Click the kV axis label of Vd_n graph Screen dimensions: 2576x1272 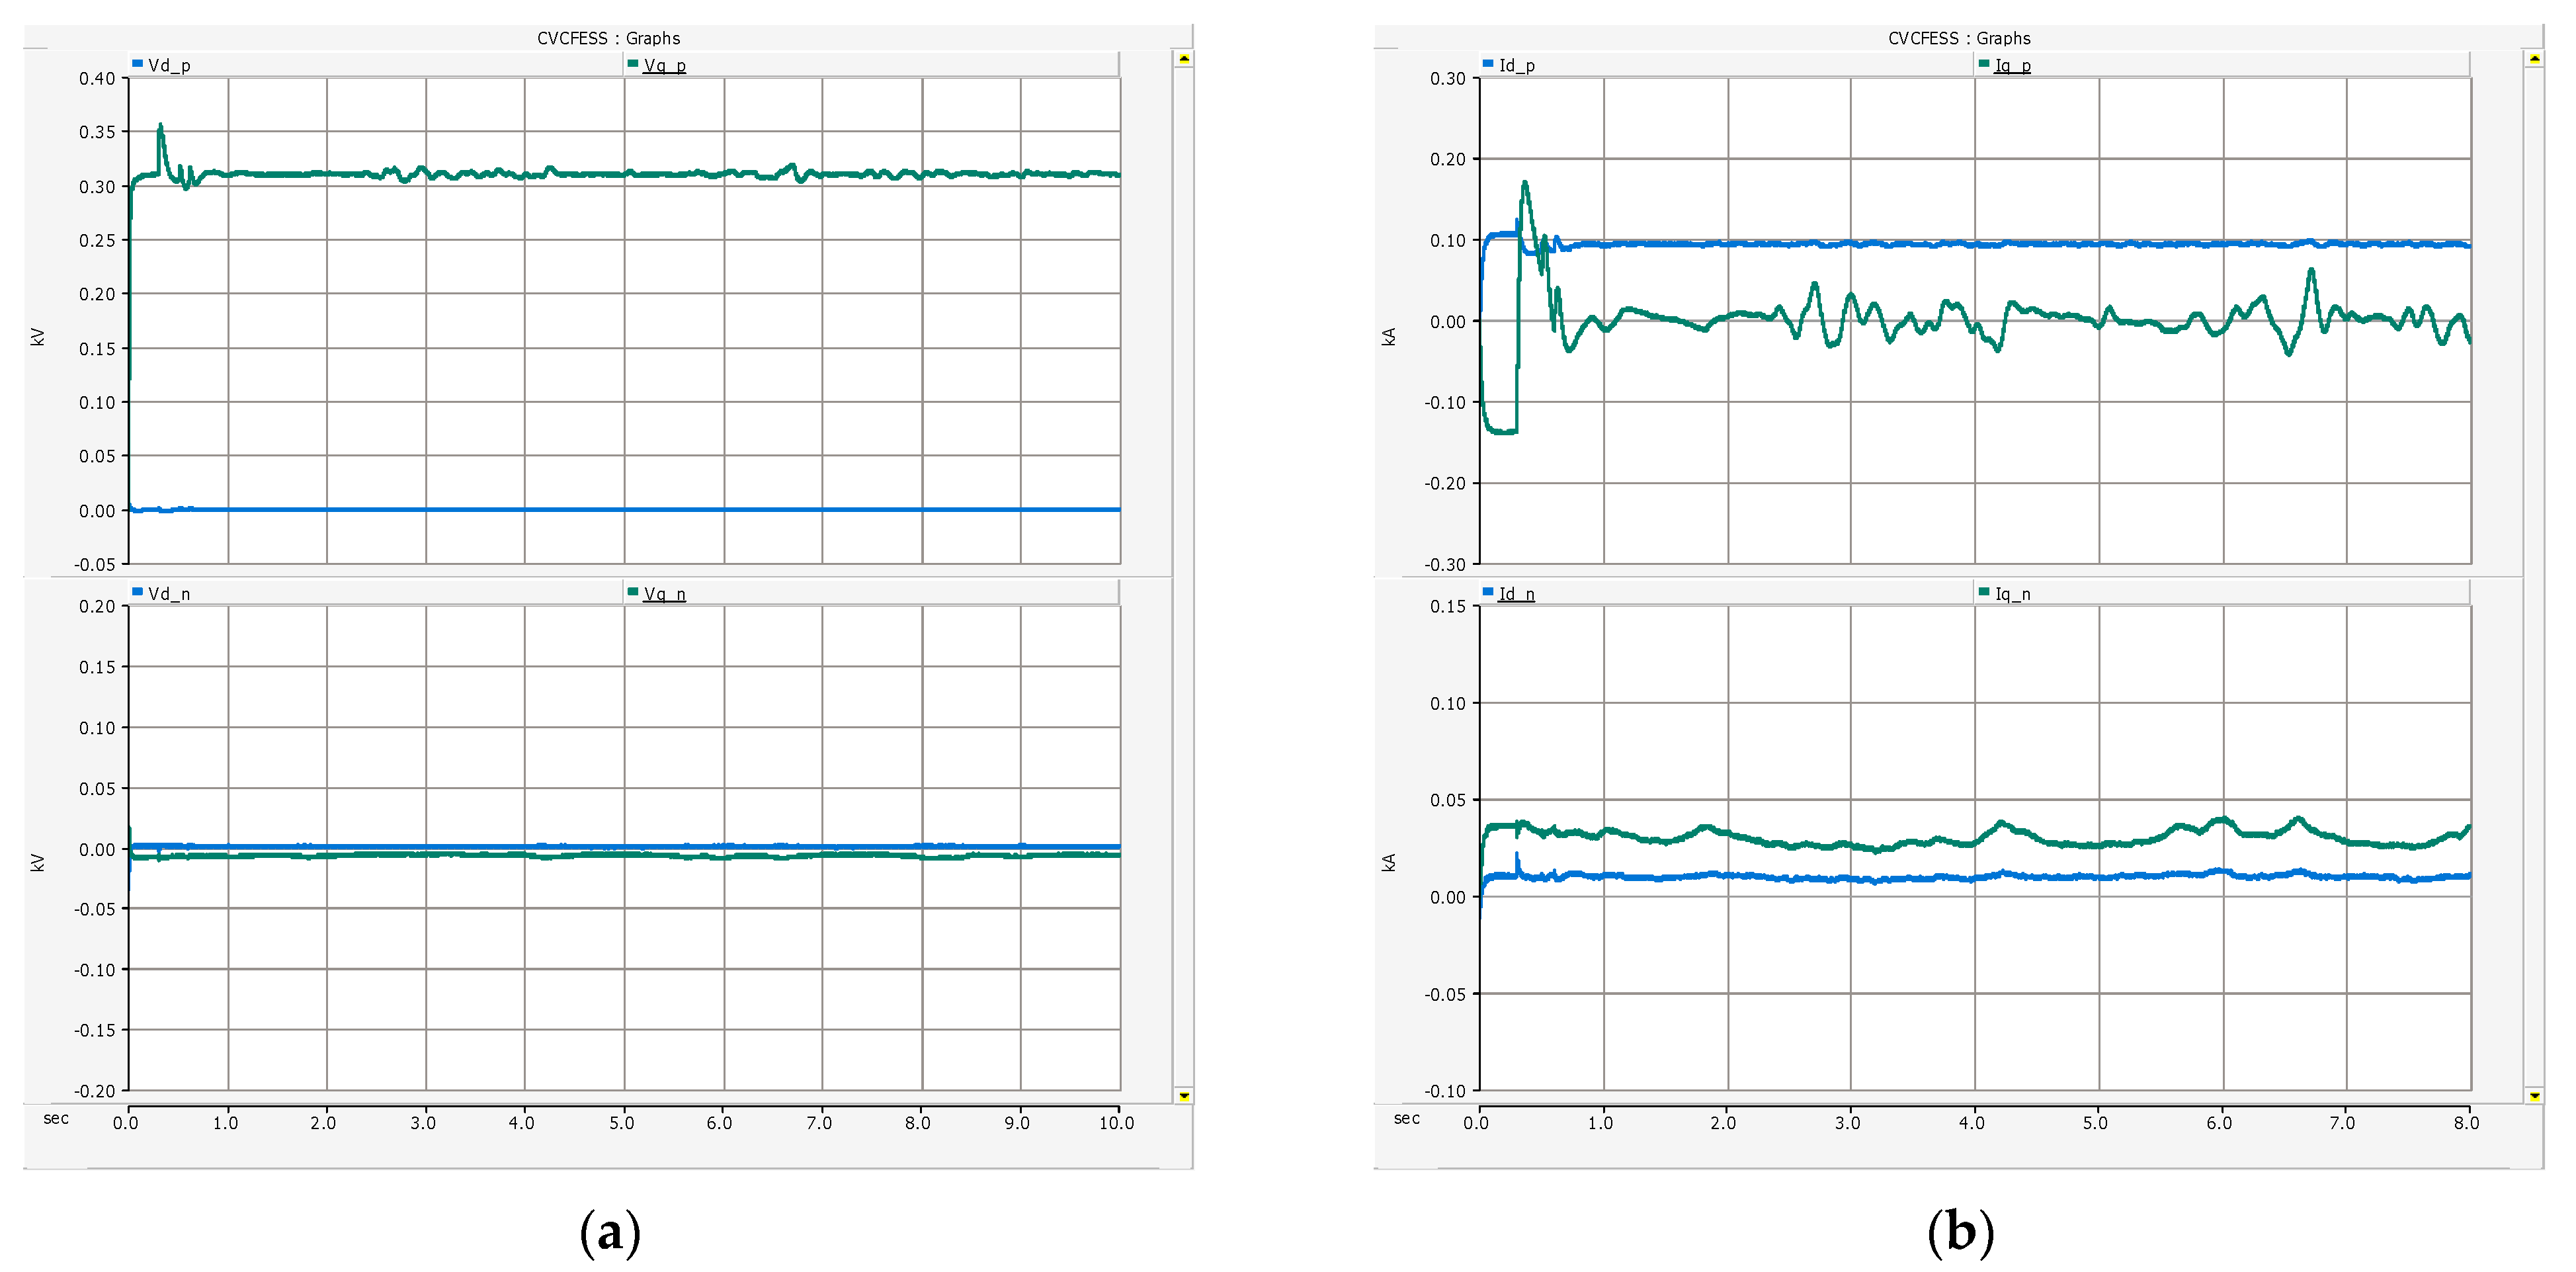point(38,862)
